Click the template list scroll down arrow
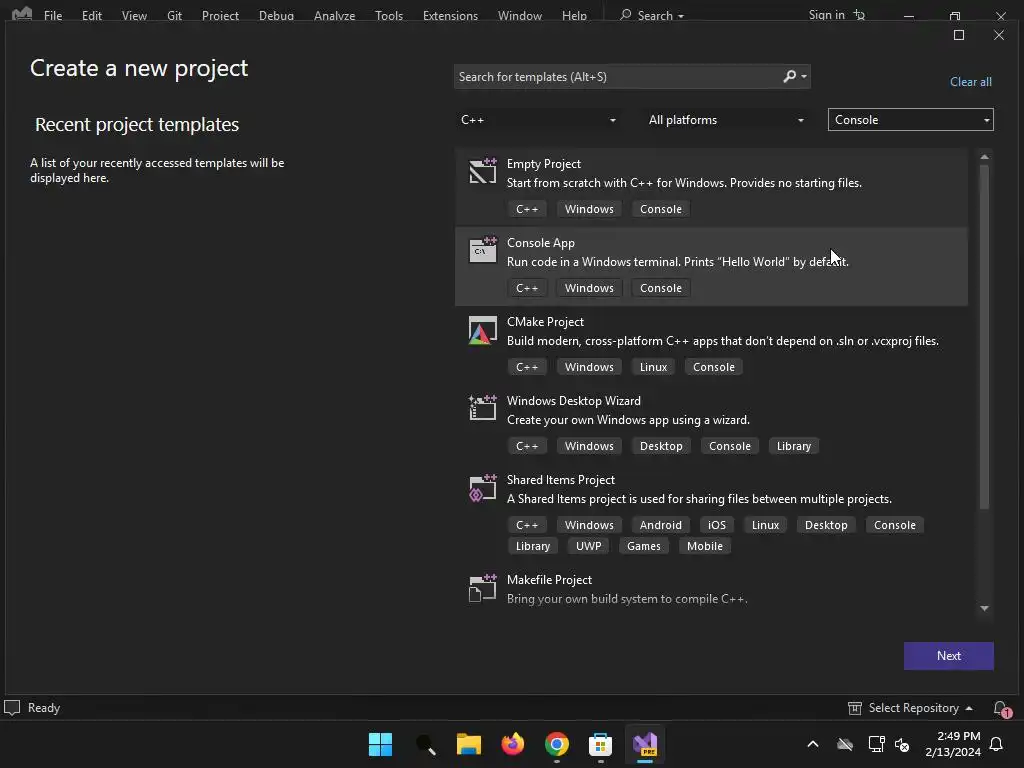 tap(984, 608)
